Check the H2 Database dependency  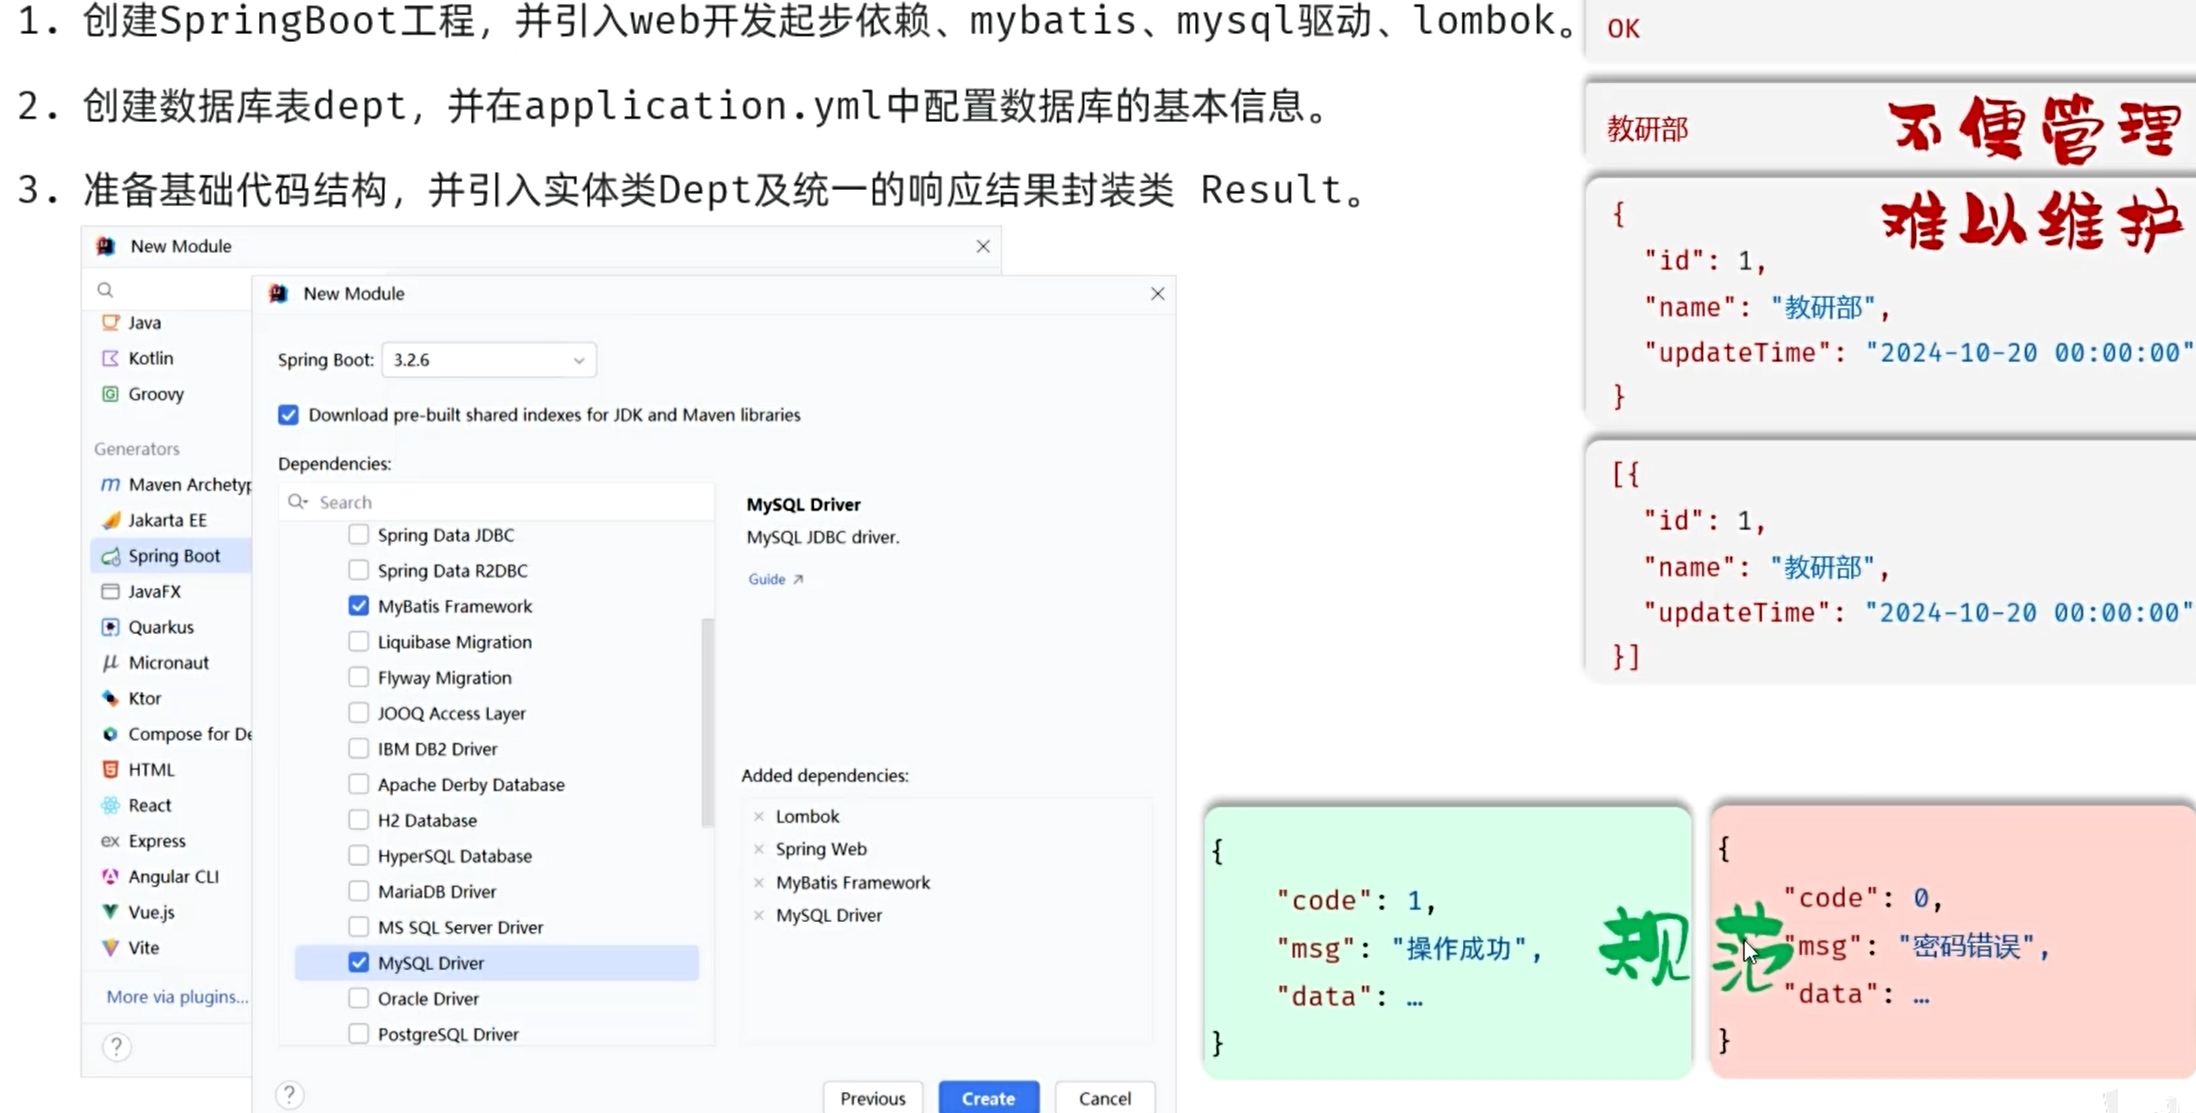pyautogui.click(x=358, y=820)
